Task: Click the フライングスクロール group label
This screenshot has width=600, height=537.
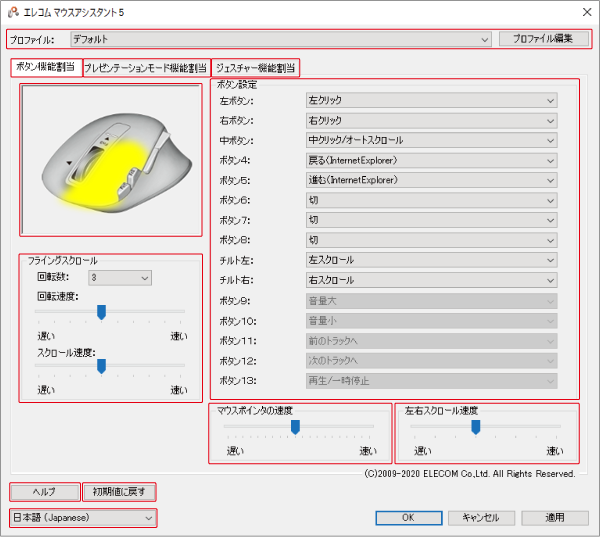Action: click(62, 261)
